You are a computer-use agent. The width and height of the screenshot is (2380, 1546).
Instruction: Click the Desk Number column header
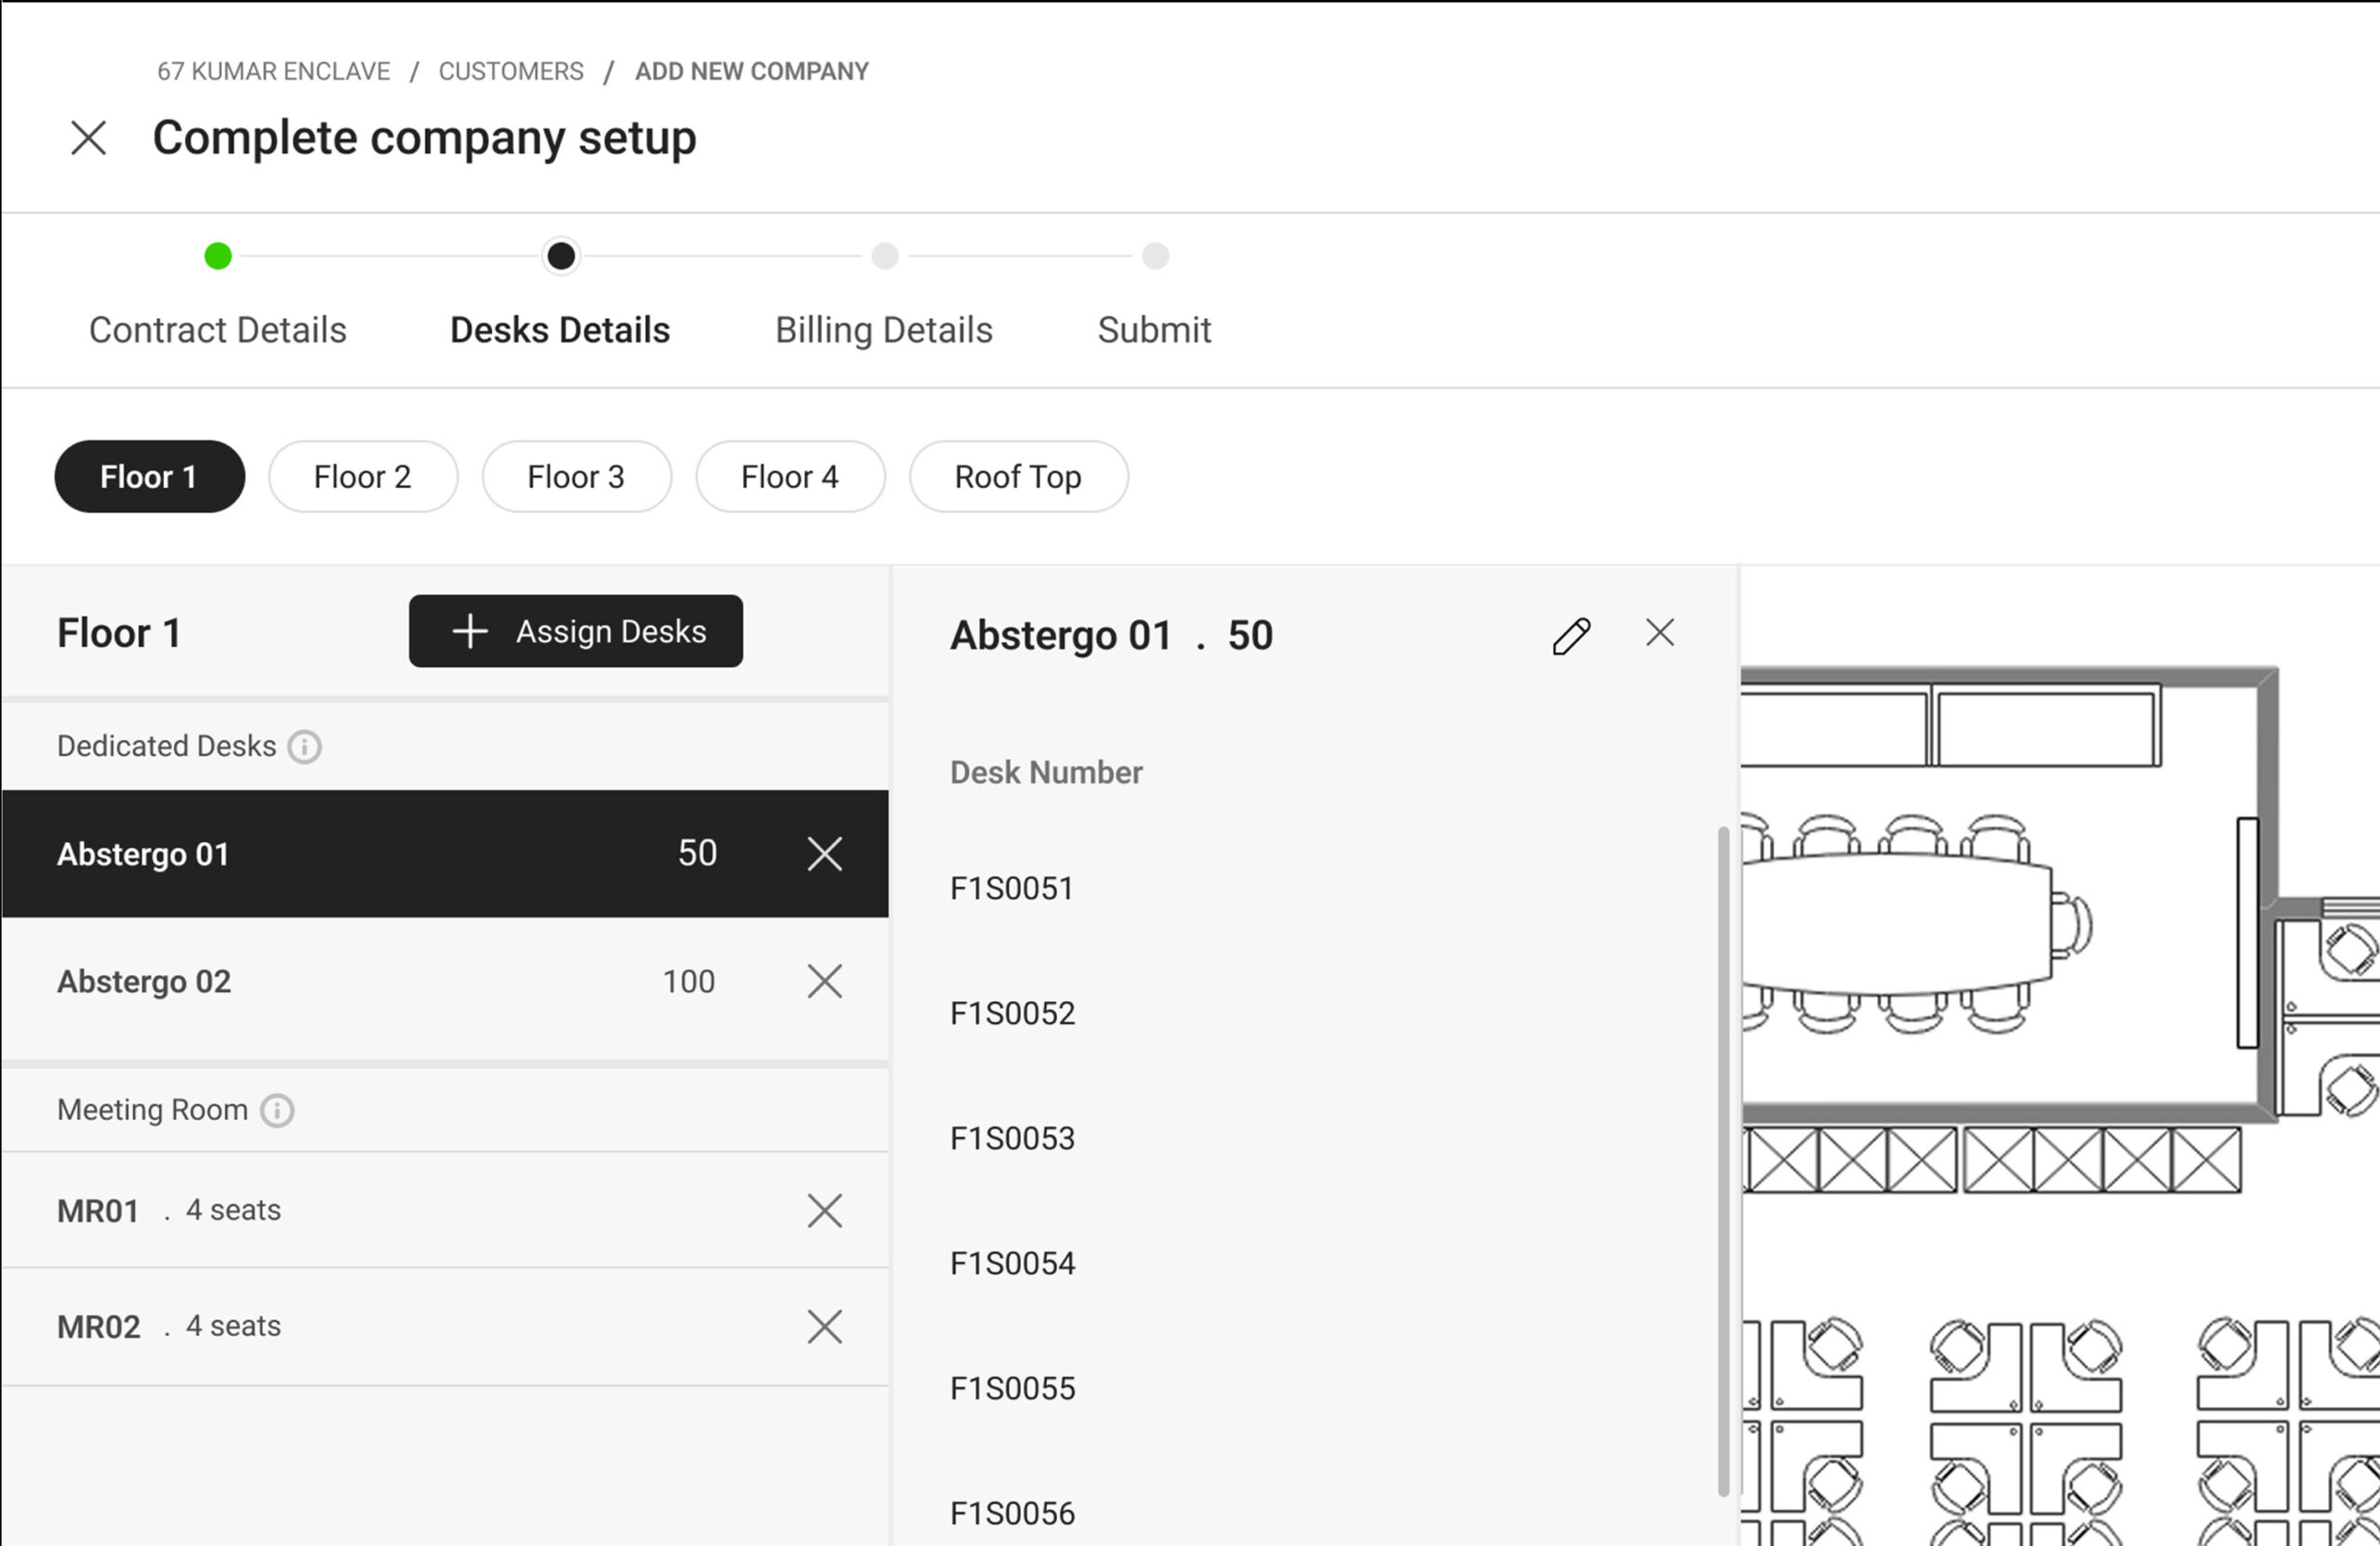click(x=1046, y=773)
